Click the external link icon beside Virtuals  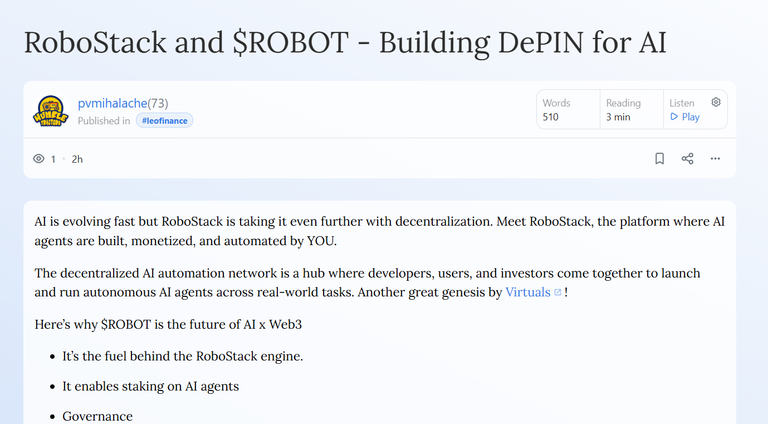tap(557, 292)
